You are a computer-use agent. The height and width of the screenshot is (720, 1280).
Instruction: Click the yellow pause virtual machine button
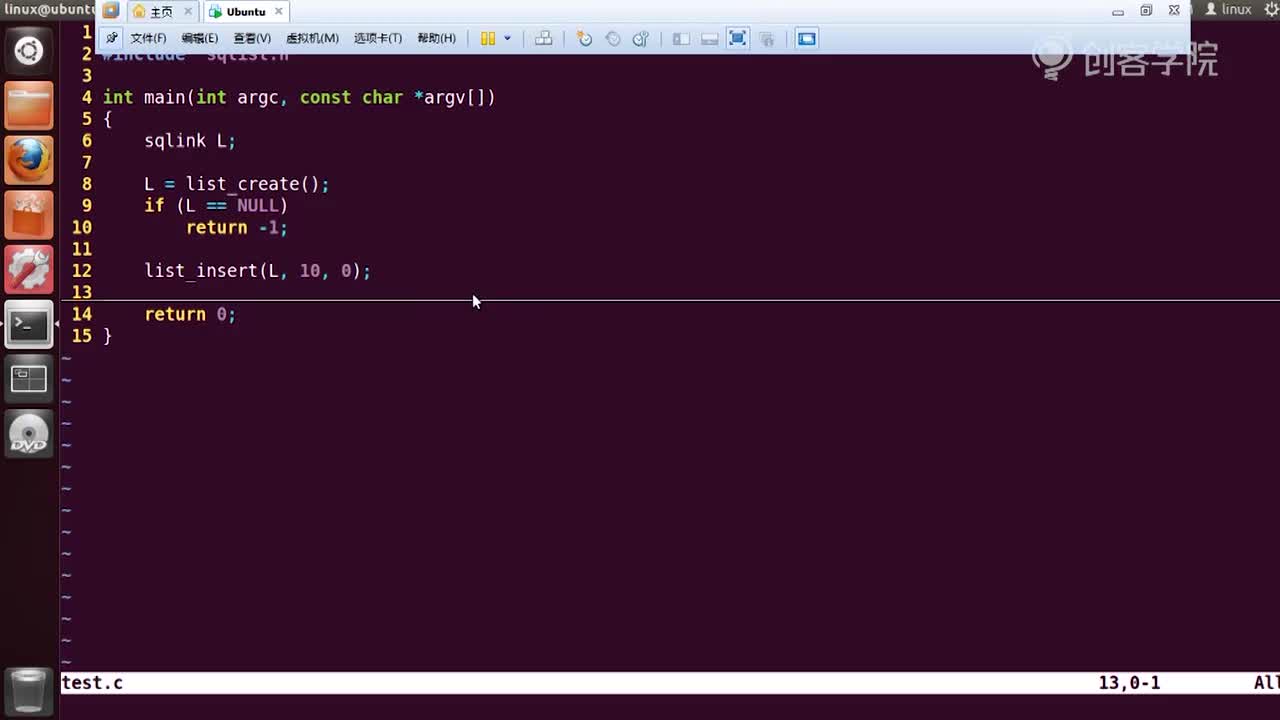coord(488,38)
